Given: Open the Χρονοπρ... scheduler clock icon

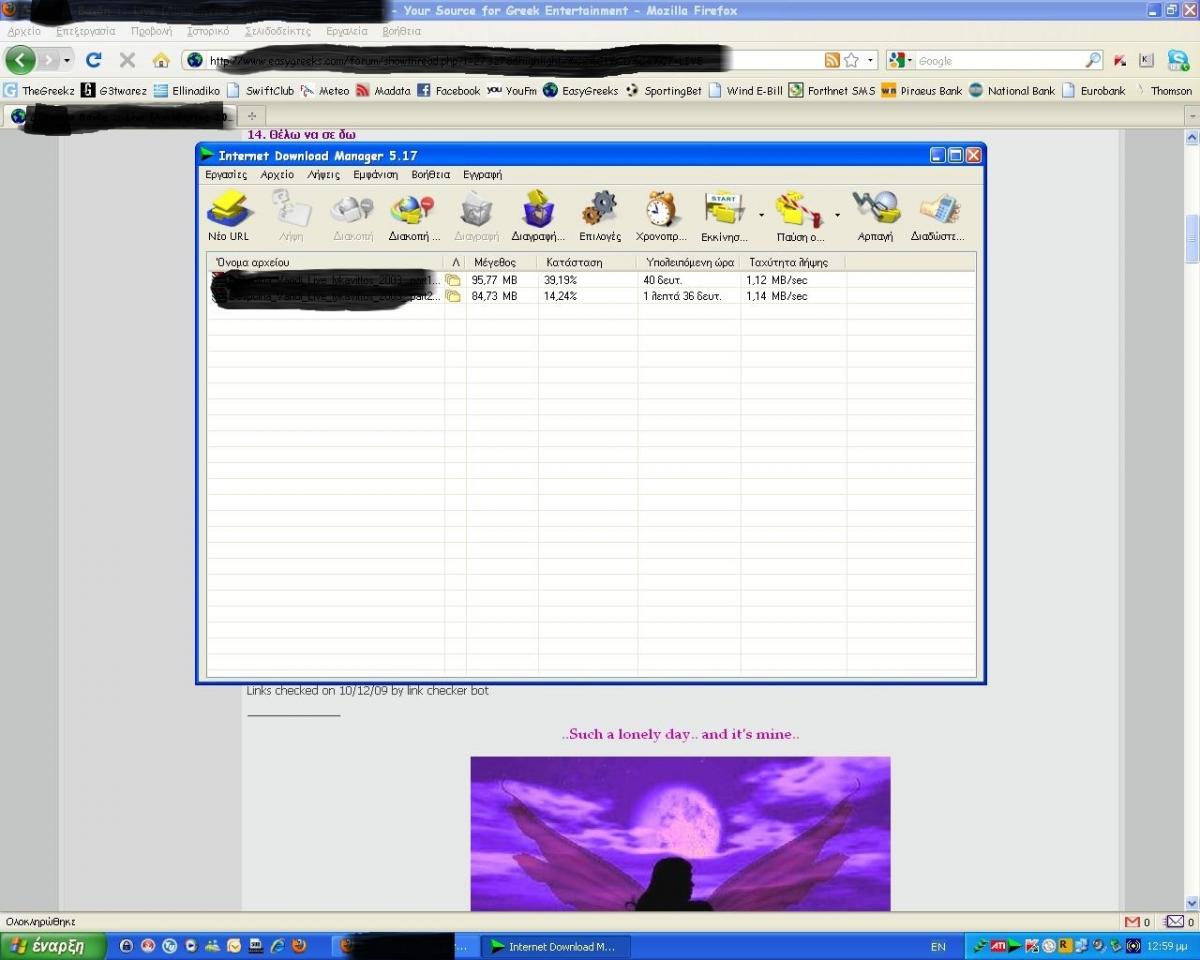Looking at the screenshot, I should coord(661,216).
